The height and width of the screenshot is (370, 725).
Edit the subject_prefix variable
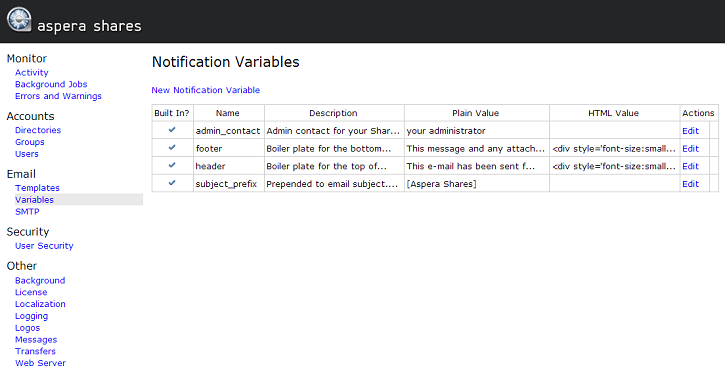click(690, 184)
